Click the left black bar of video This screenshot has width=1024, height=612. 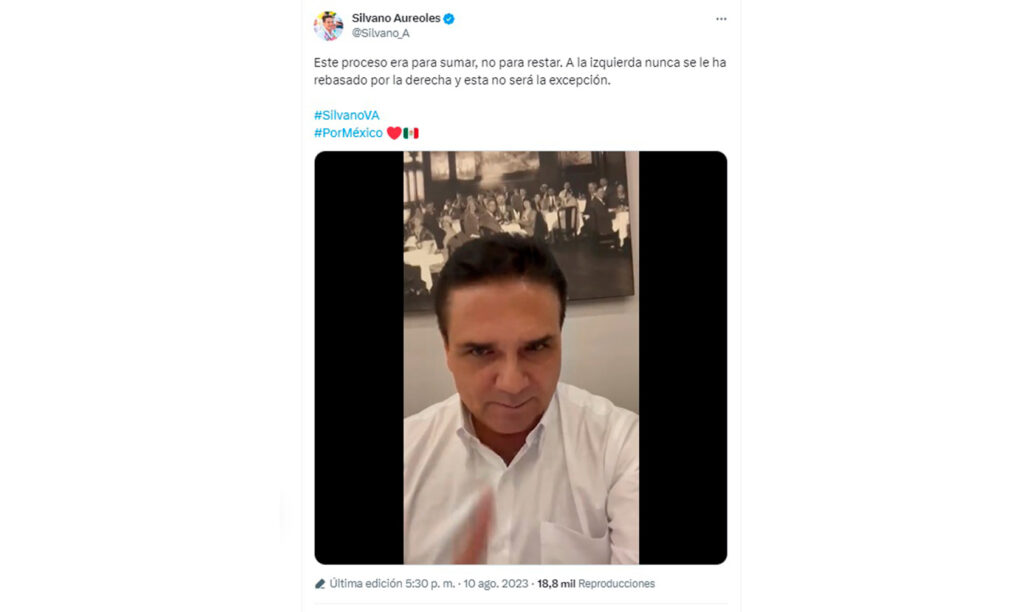point(359,358)
